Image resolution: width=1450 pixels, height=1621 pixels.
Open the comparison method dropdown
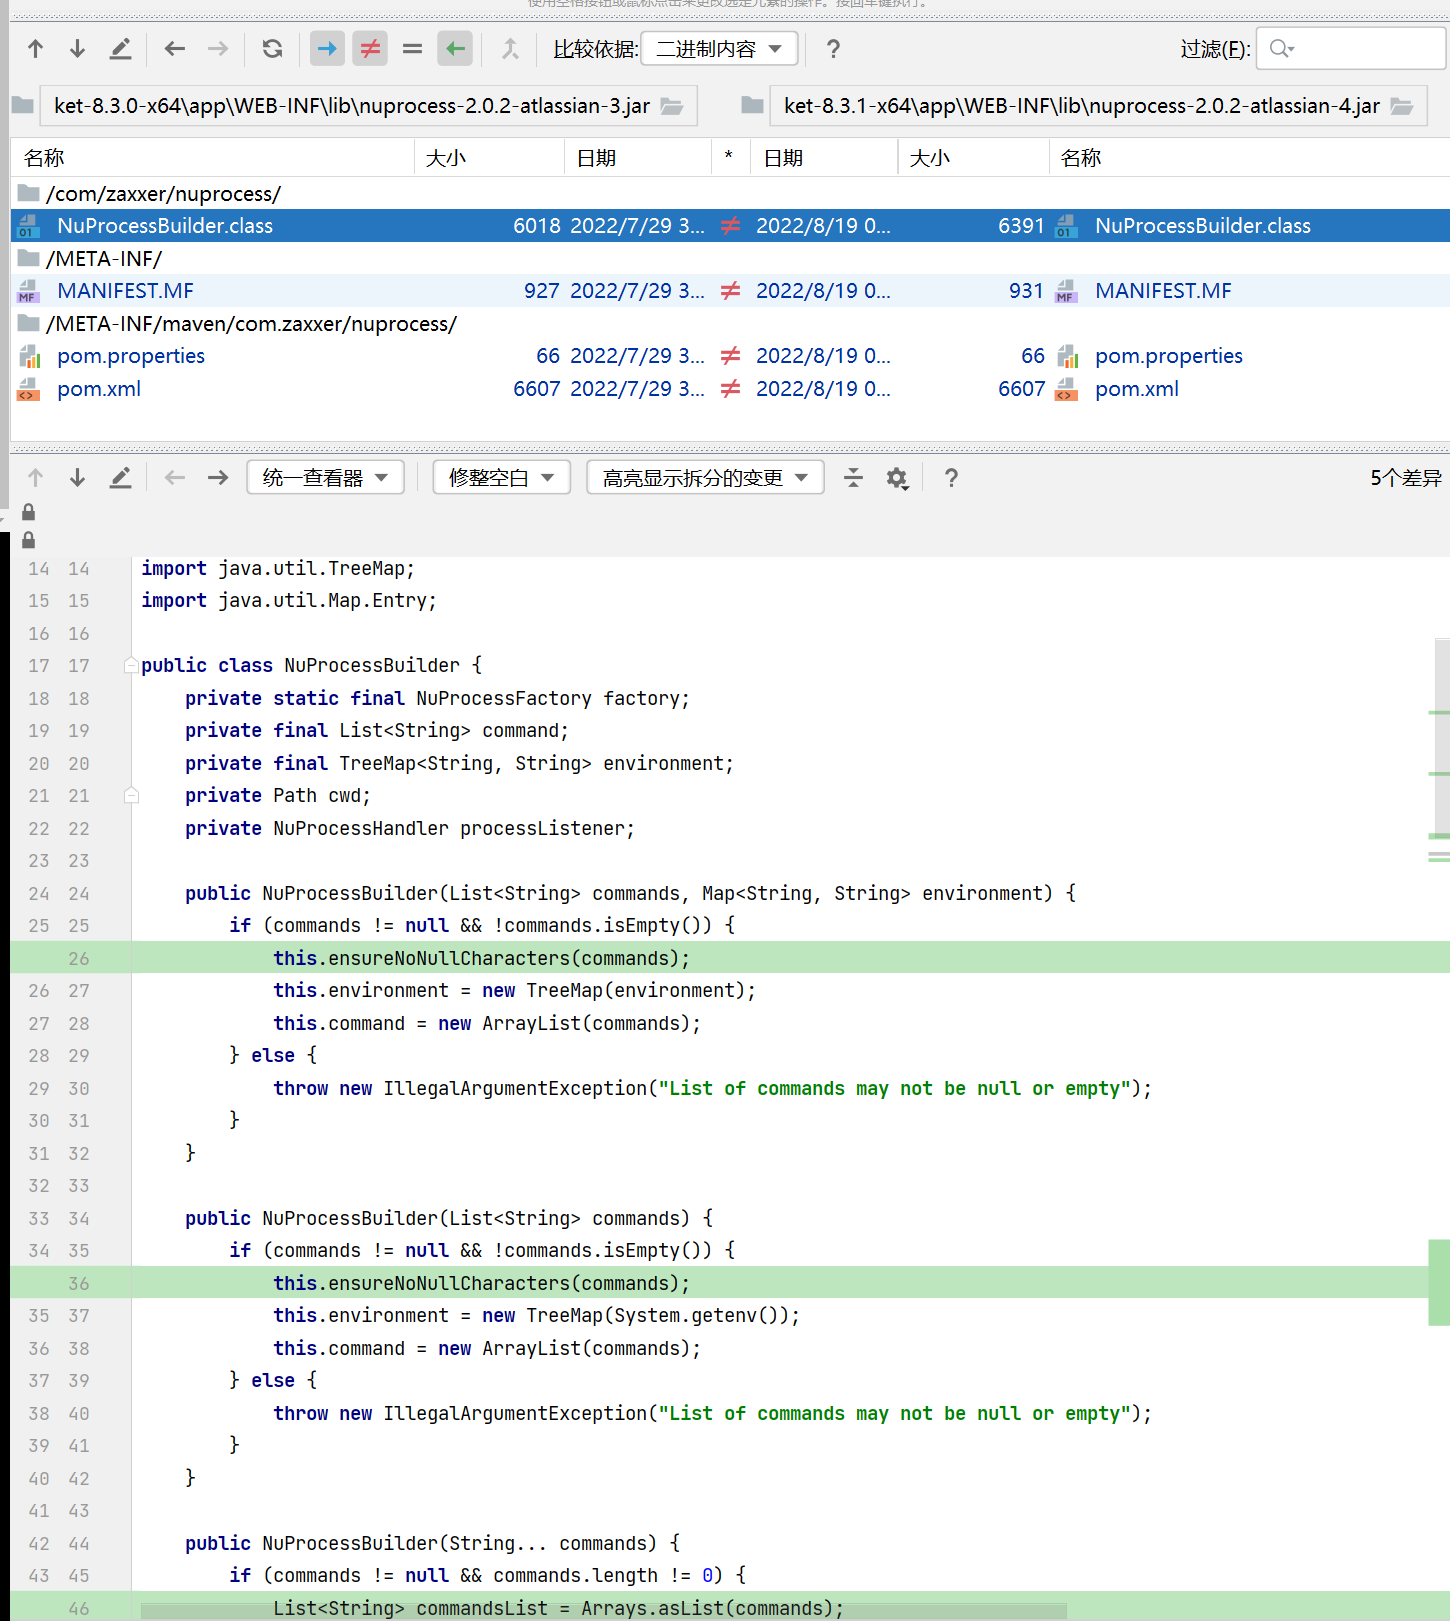pos(719,49)
